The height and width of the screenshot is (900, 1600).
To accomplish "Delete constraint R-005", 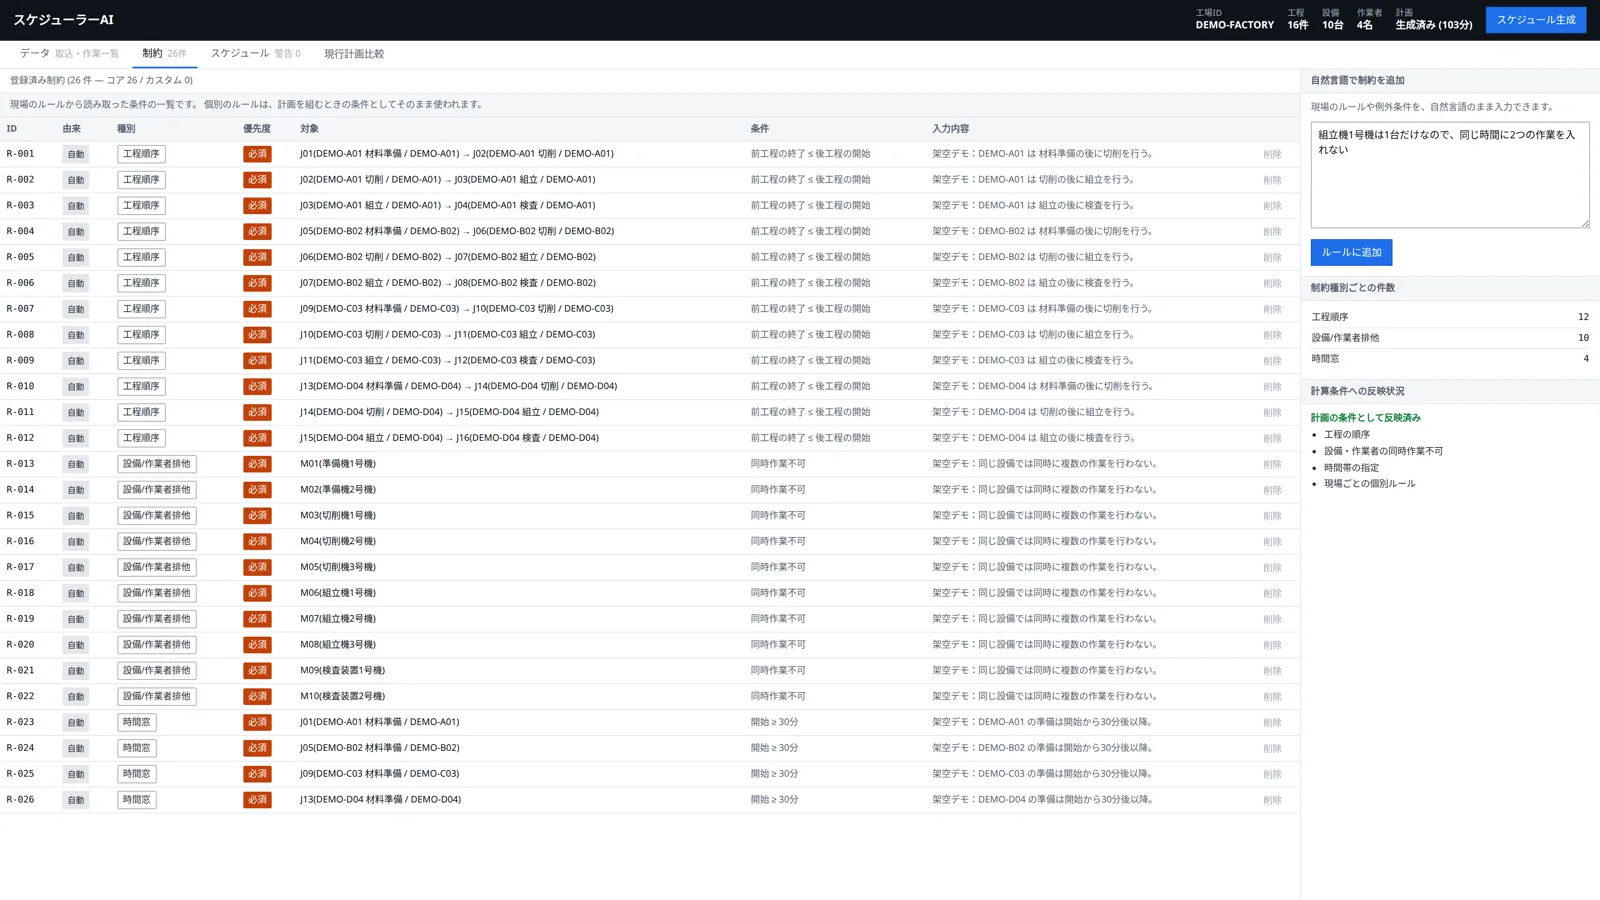I will tap(1271, 258).
